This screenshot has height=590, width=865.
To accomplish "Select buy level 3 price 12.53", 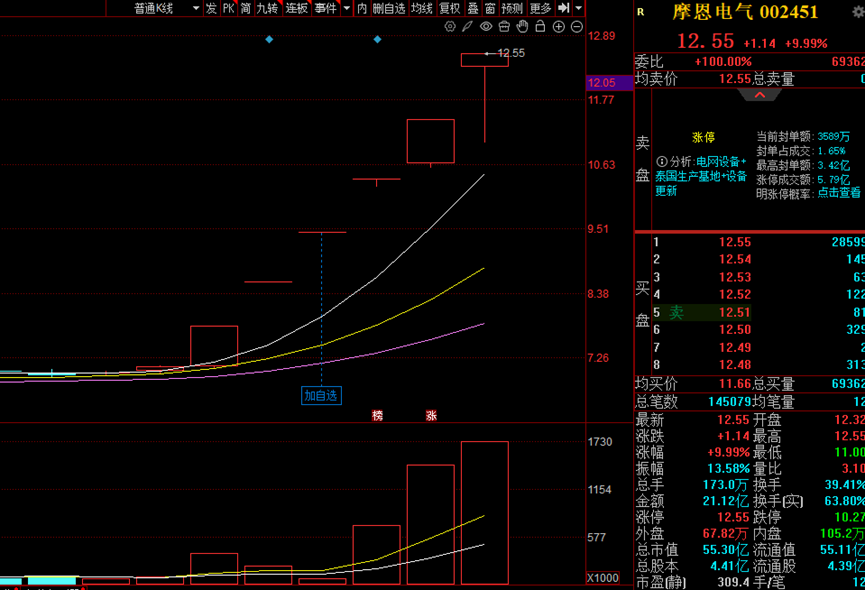I will click(735, 277).
